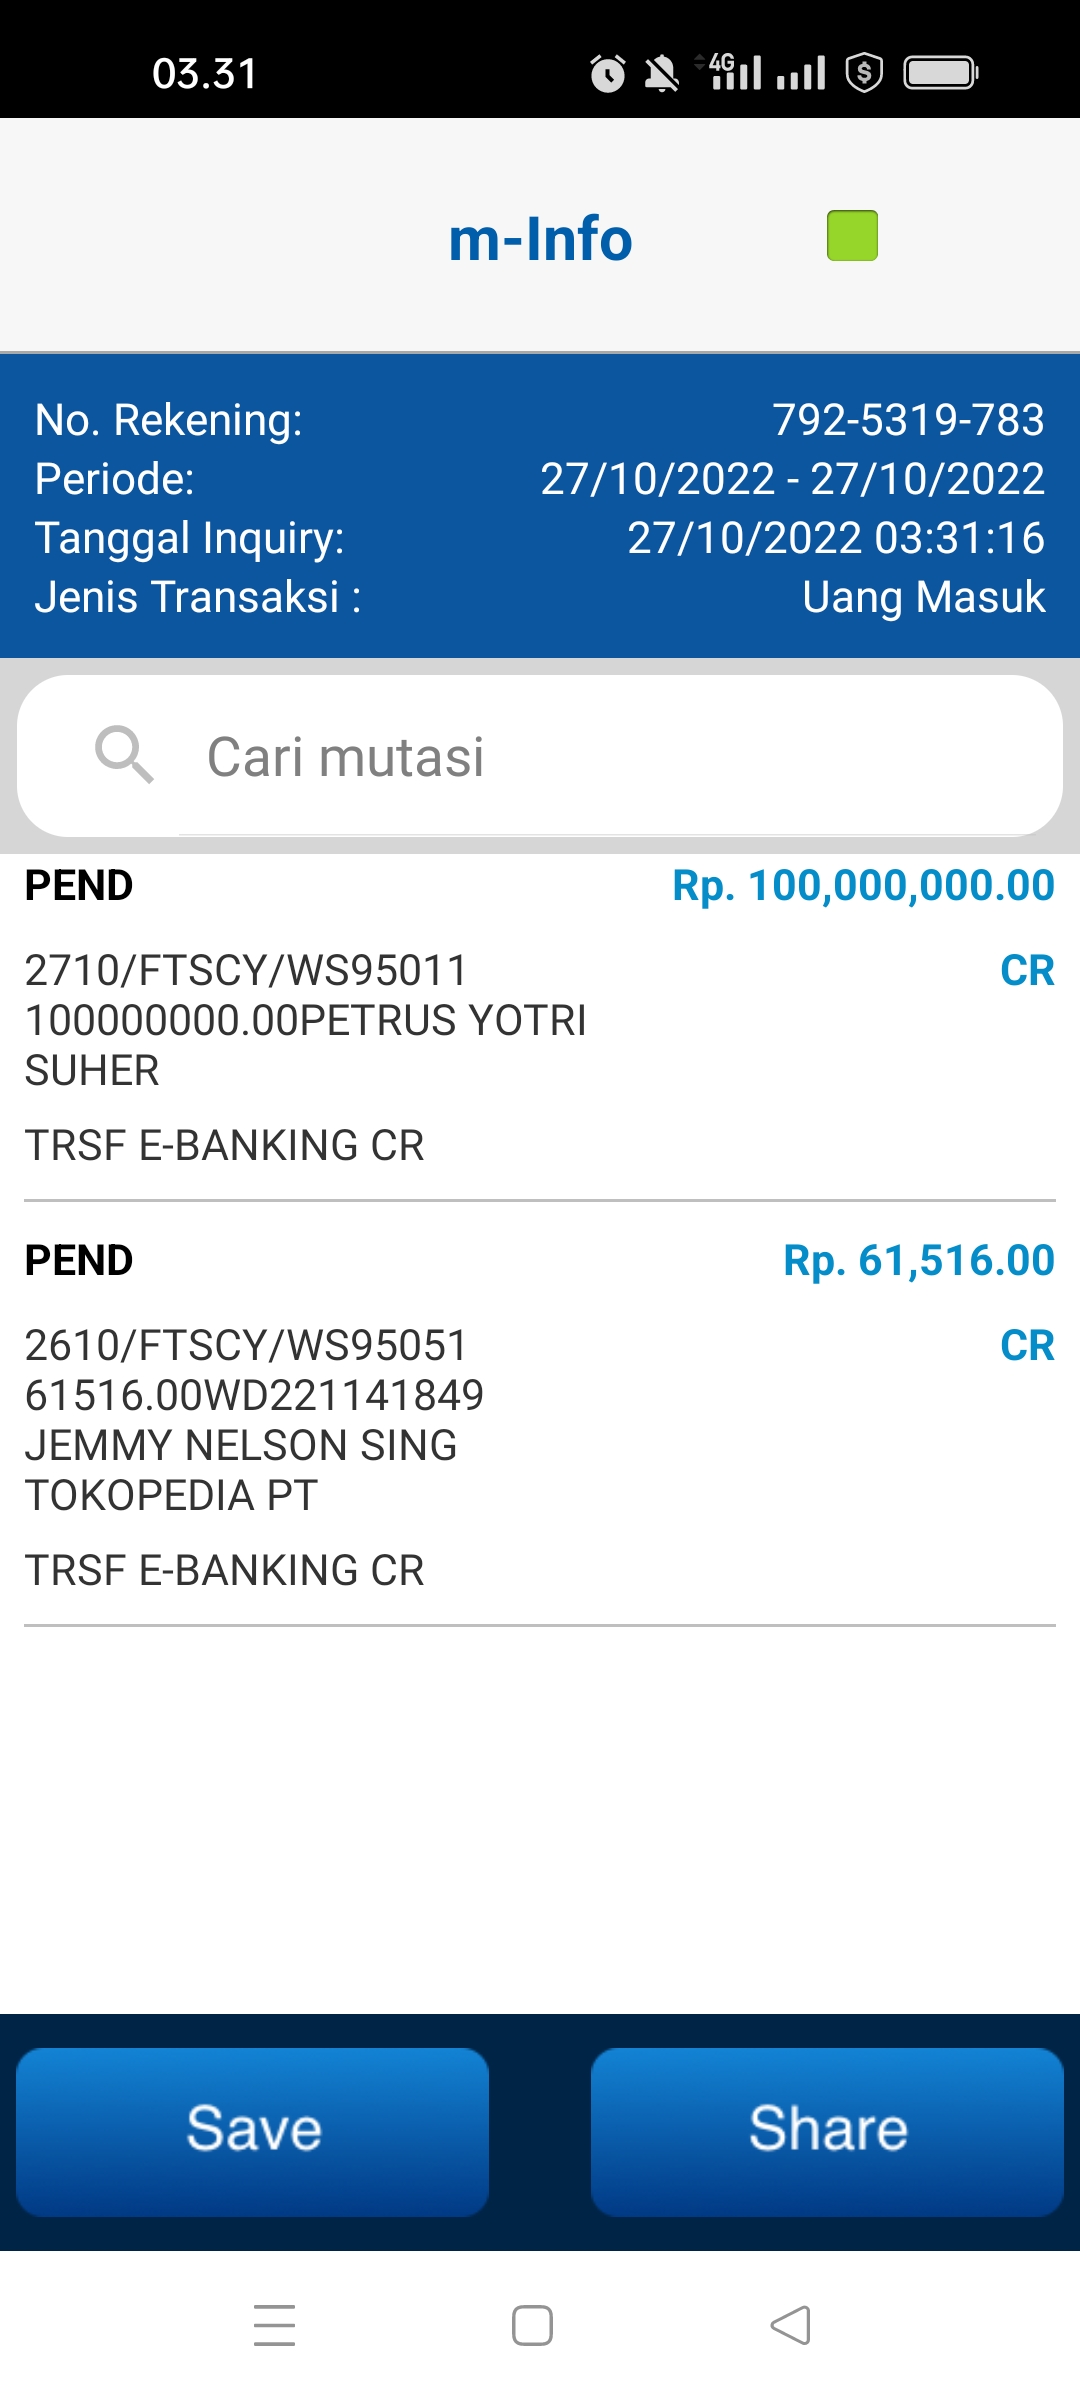Select the Rp. 100,000,000.00 transaction amount
Image resolution: width=1080 pixels, height=2400 pixels.
[863, 886]
